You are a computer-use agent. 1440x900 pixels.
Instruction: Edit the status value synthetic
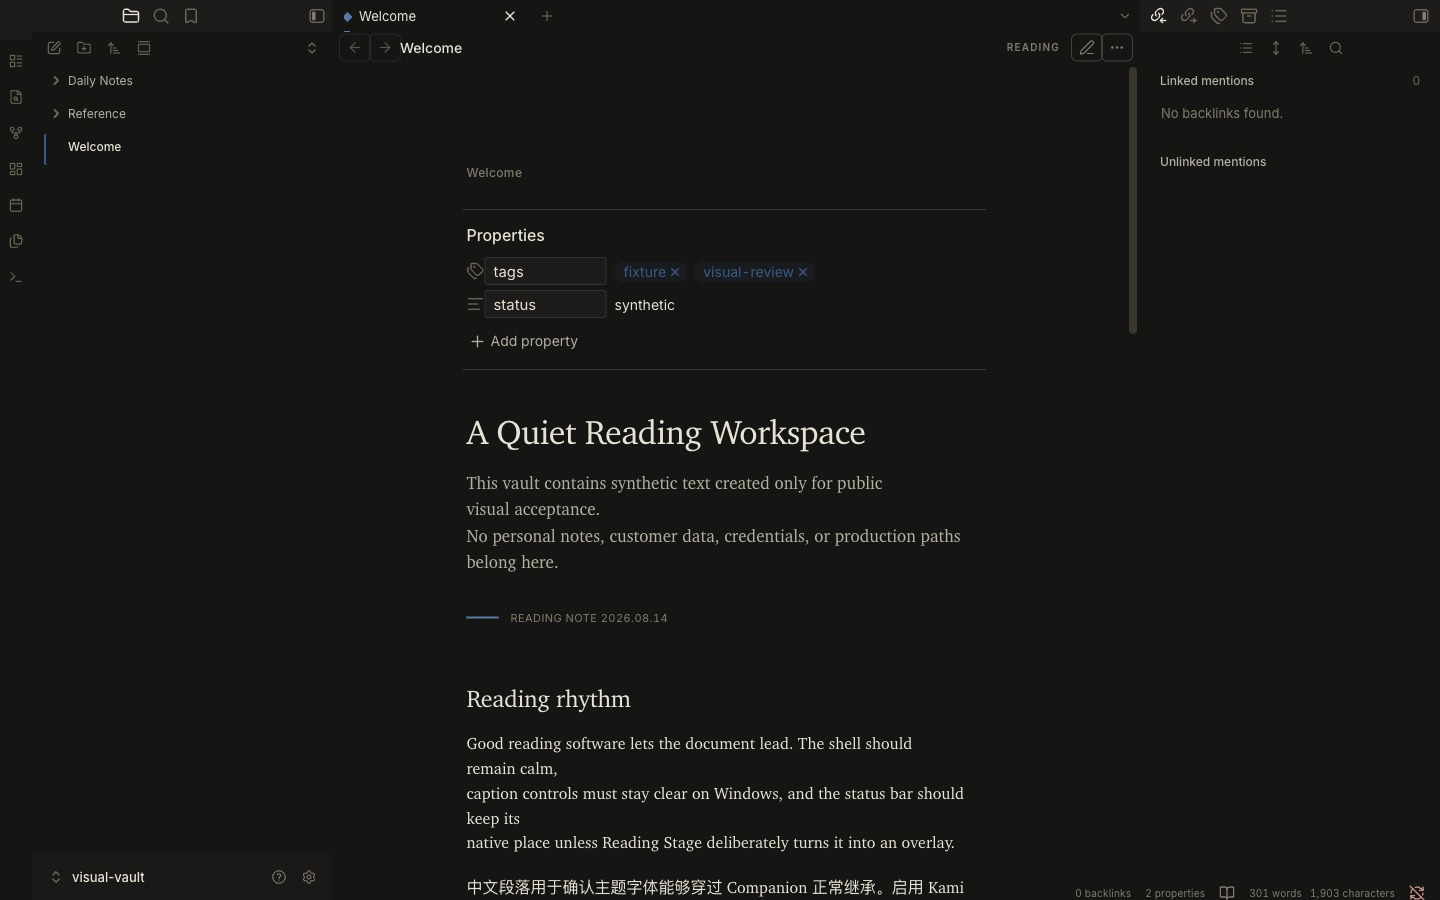point(645,305)
